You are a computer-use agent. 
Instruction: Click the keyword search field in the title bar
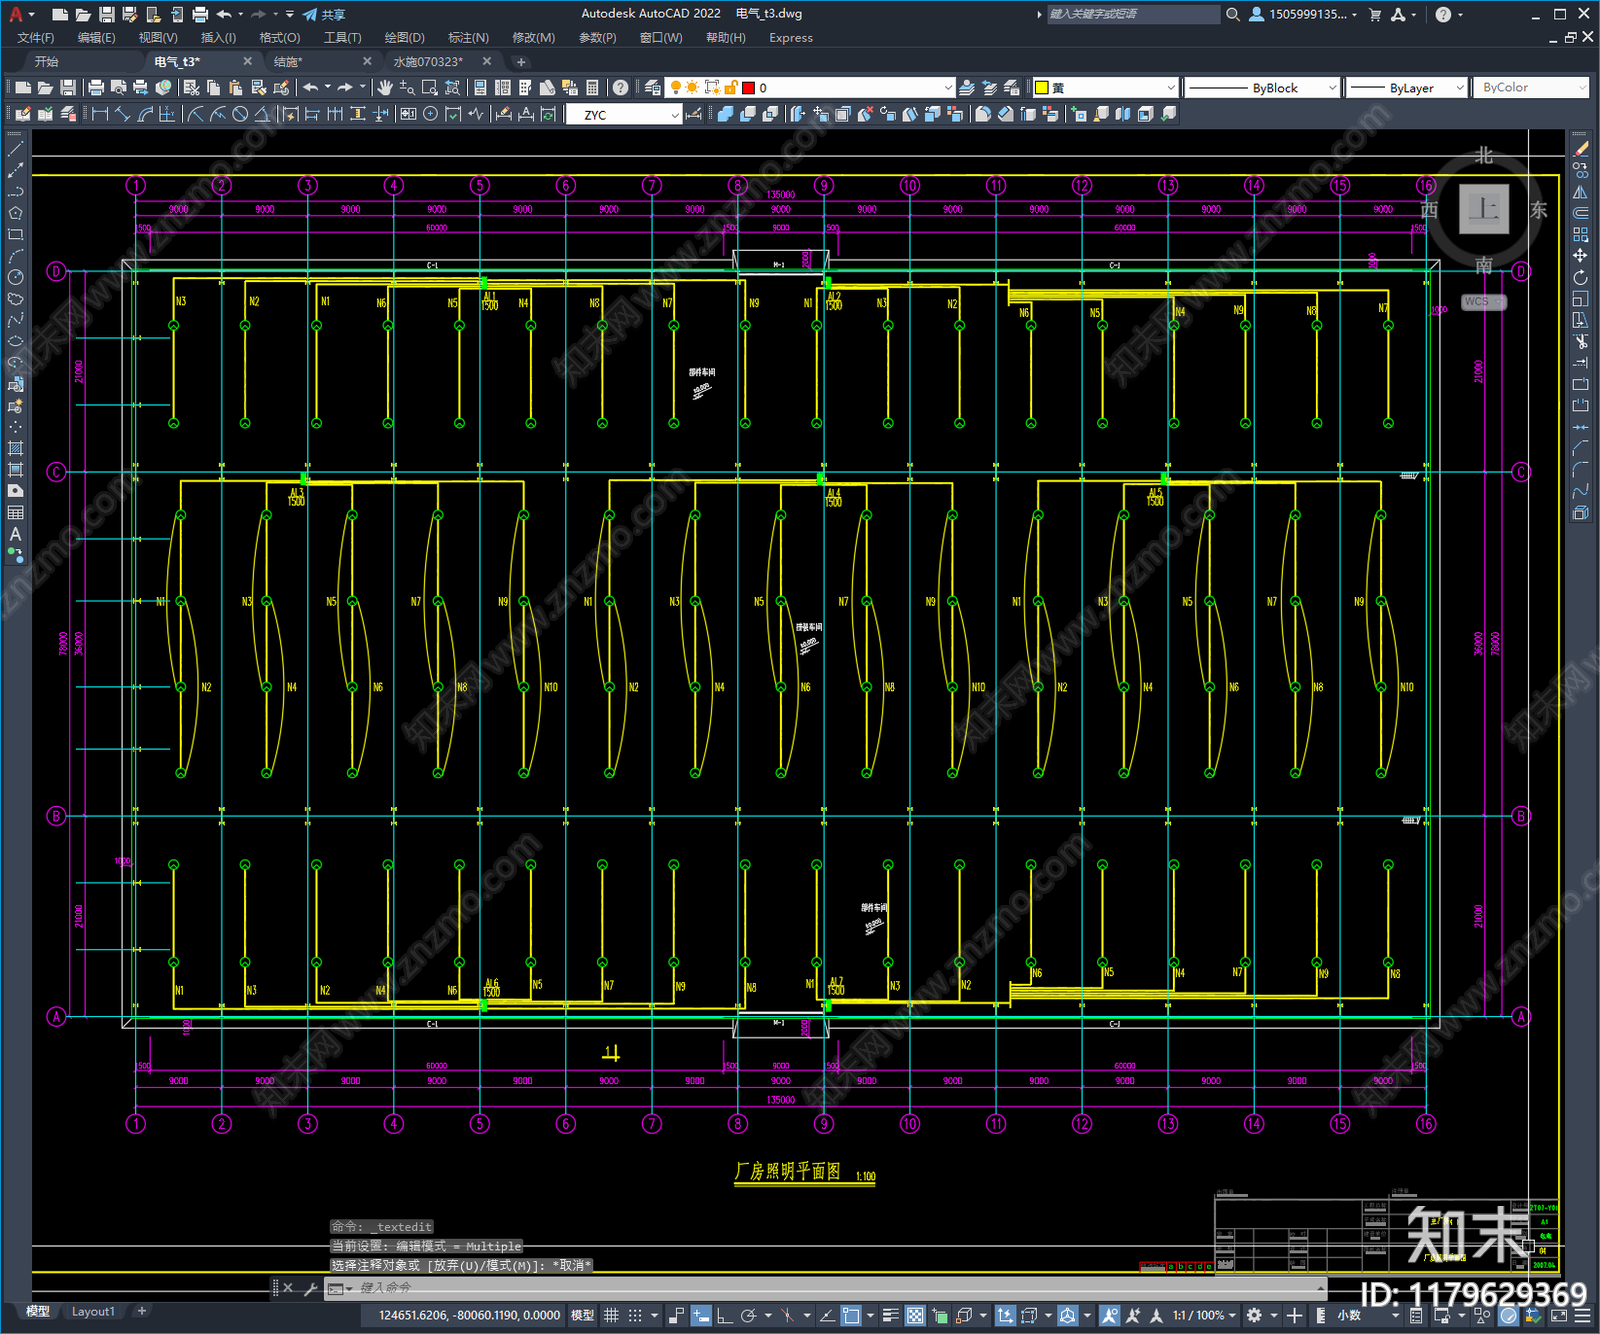pyautogui.click(x=1133, y=14)
